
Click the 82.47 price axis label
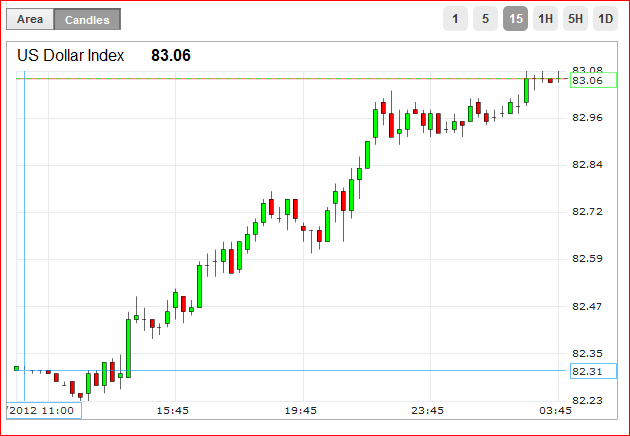pos(587,307)
